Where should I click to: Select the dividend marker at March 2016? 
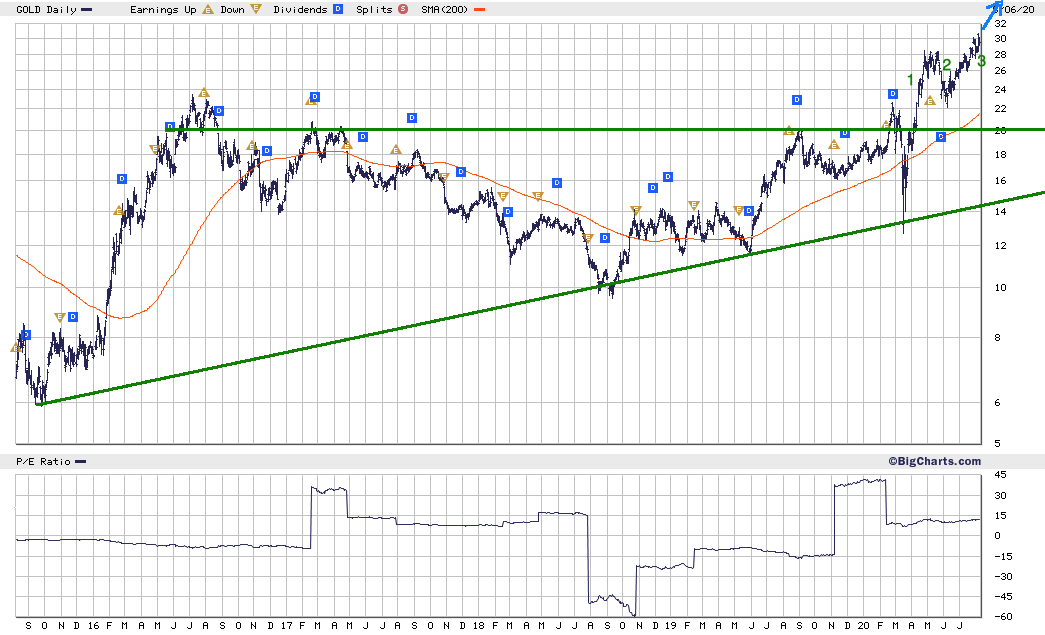(x=122, y=179)
